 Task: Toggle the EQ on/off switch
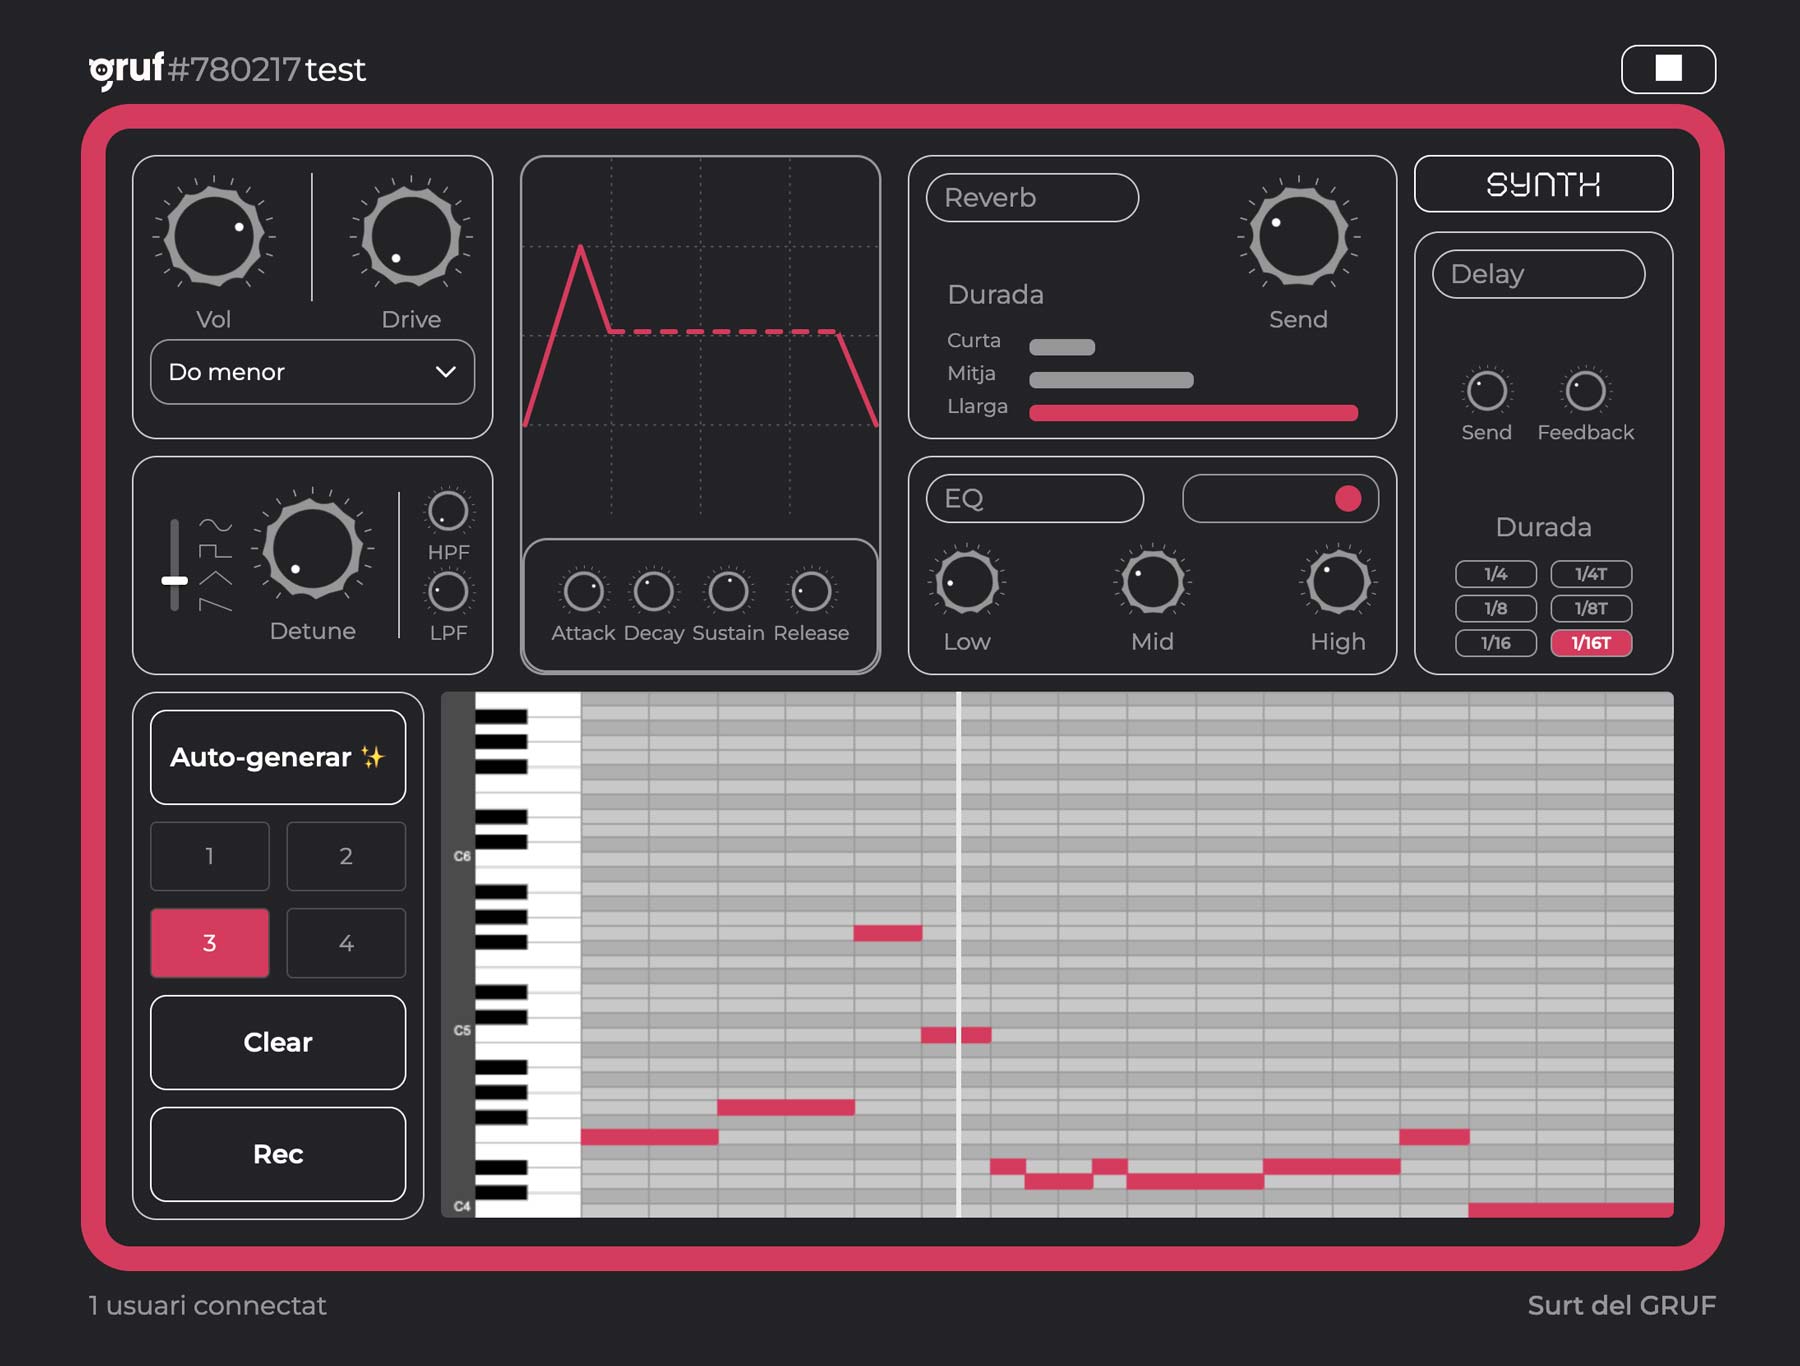[x=1281, y=499]
